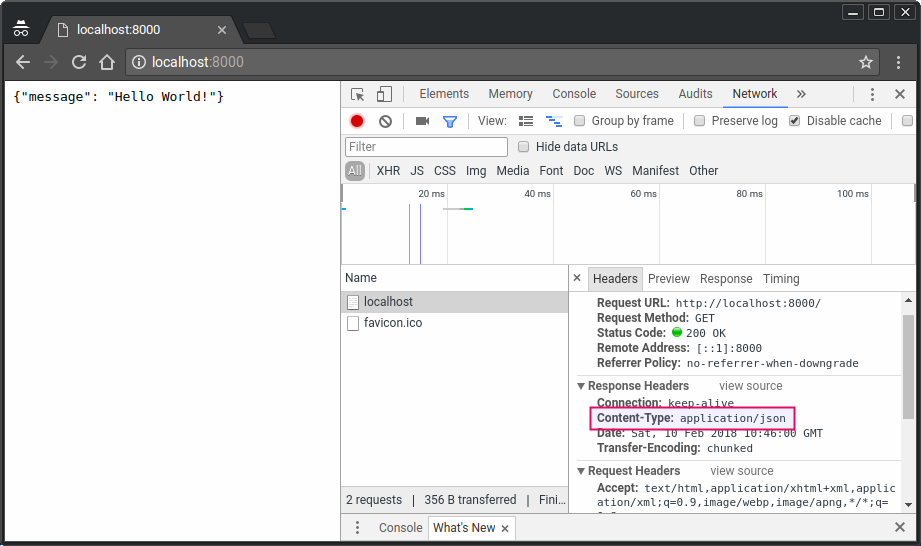Show more DevTools tabs via chevron
This screenshot has height=546, width=921.
(x=801, y=94)
